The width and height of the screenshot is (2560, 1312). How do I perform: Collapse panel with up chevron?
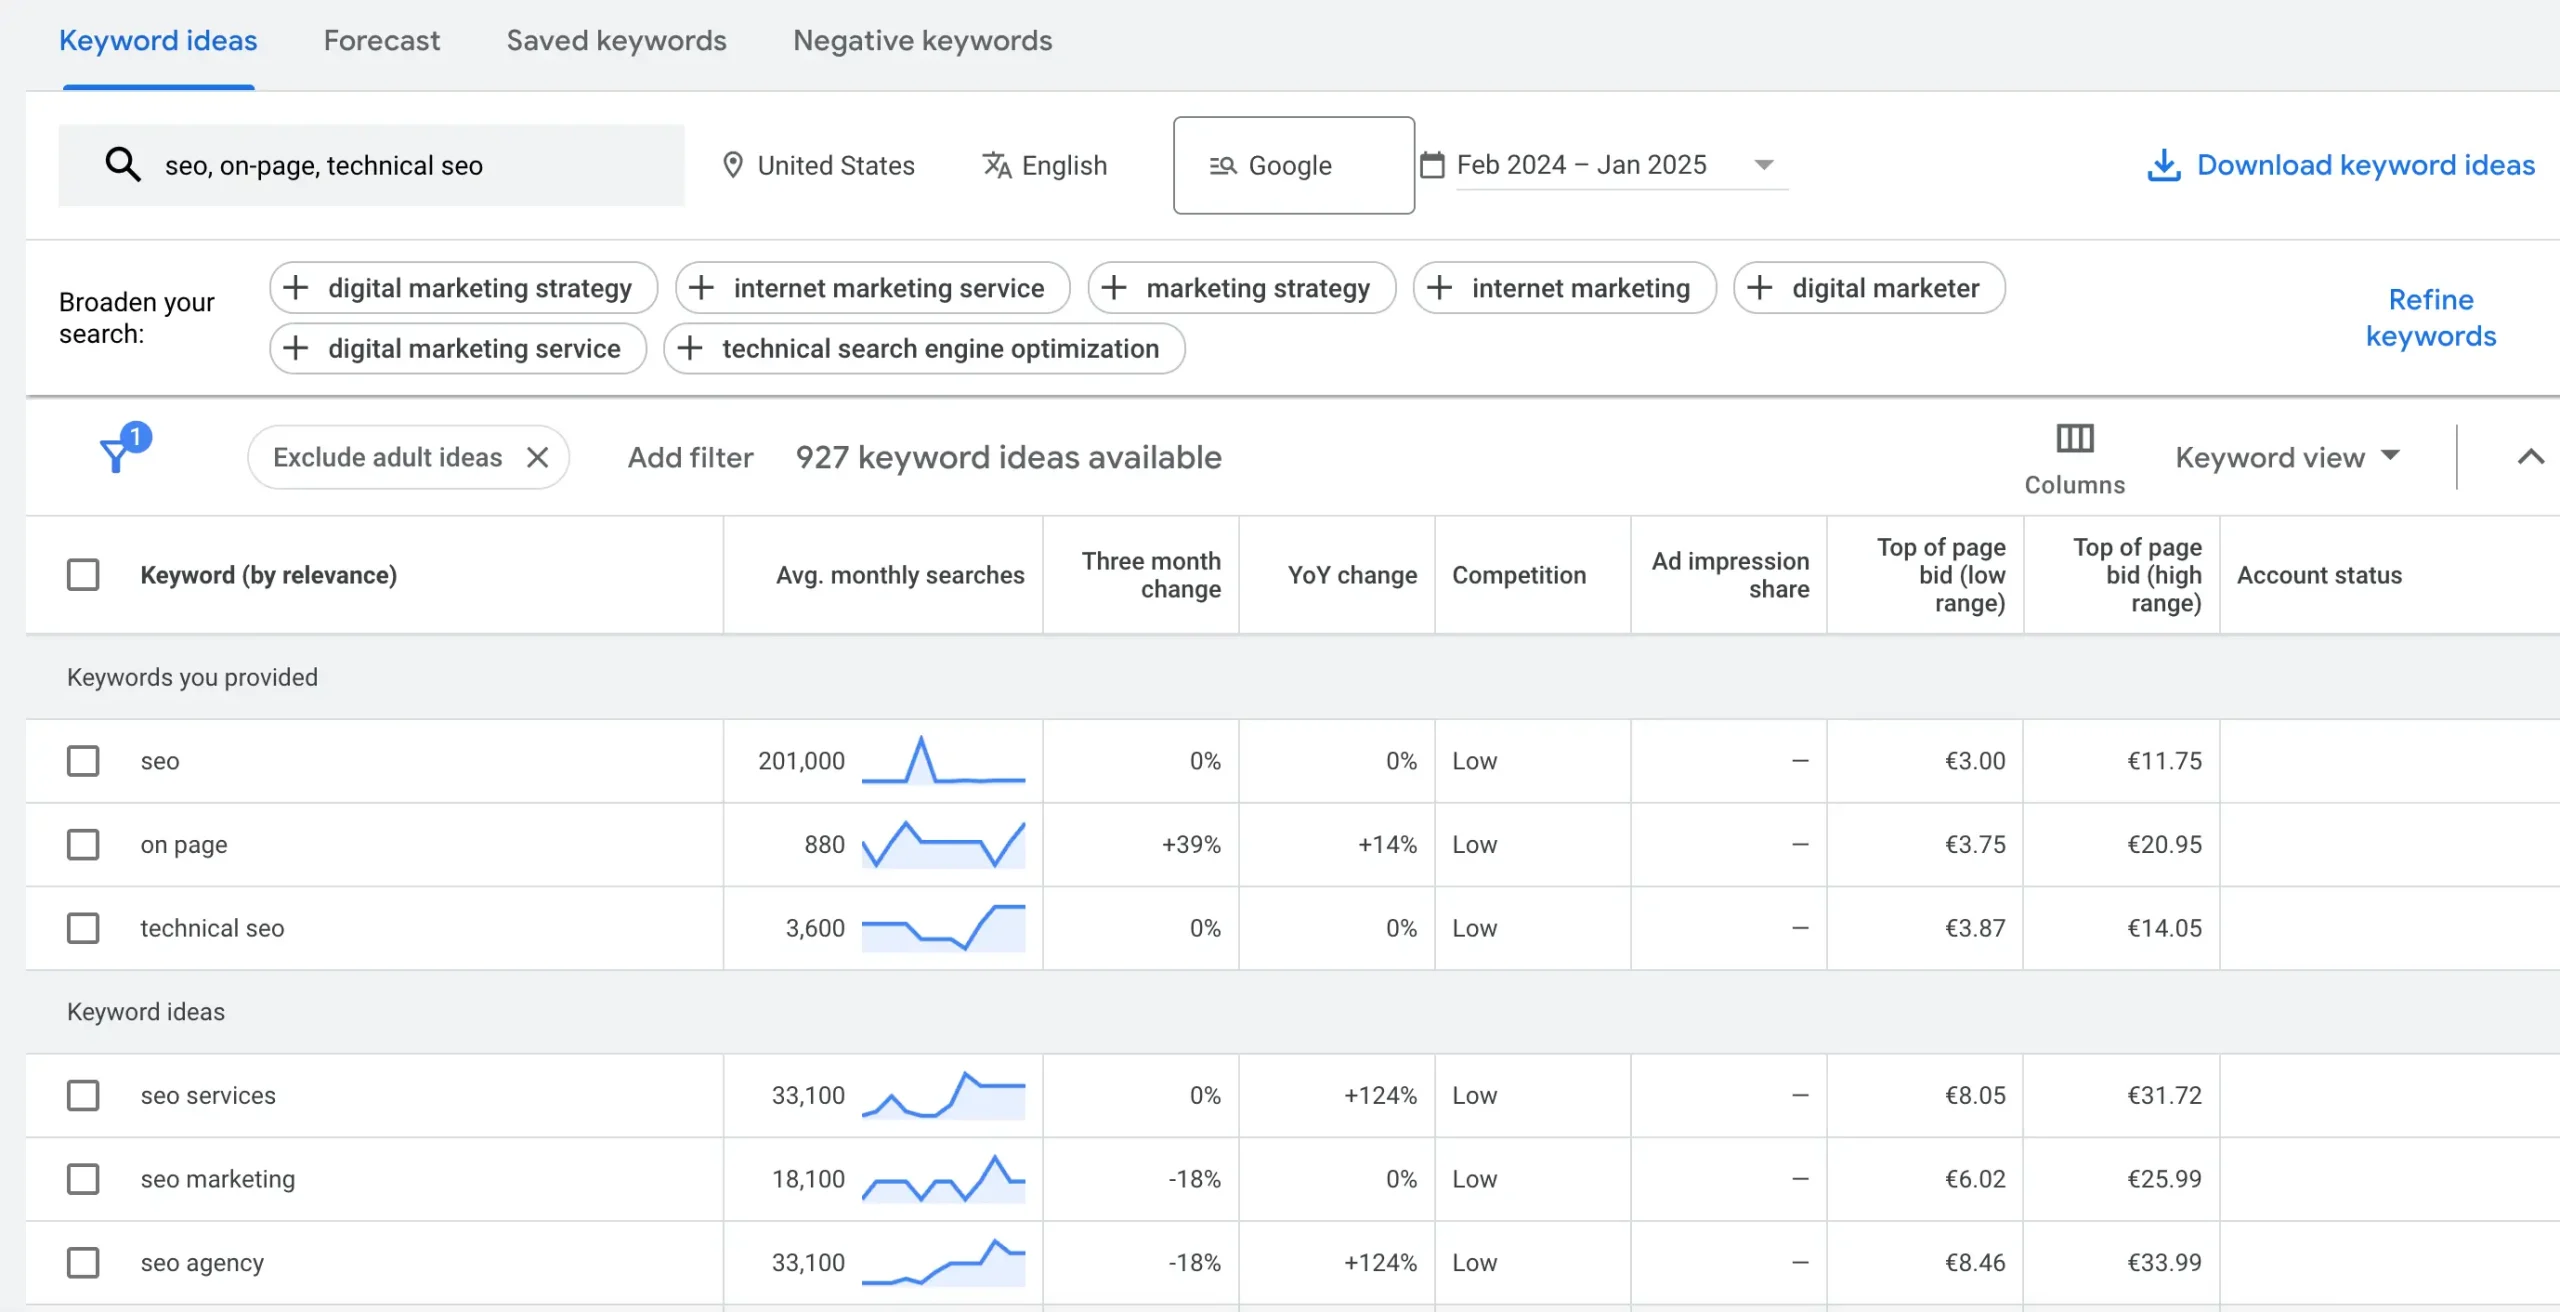[x=2530, y=457]
